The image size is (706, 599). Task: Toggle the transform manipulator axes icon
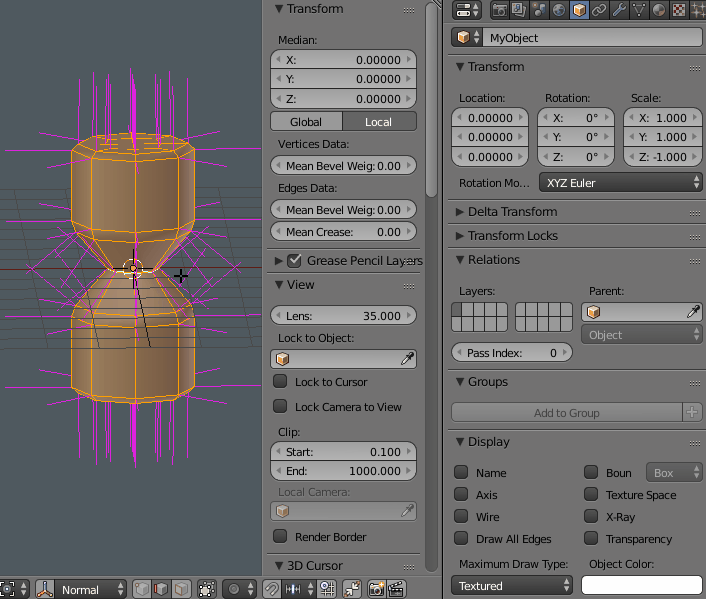click(x=45, y=589)
